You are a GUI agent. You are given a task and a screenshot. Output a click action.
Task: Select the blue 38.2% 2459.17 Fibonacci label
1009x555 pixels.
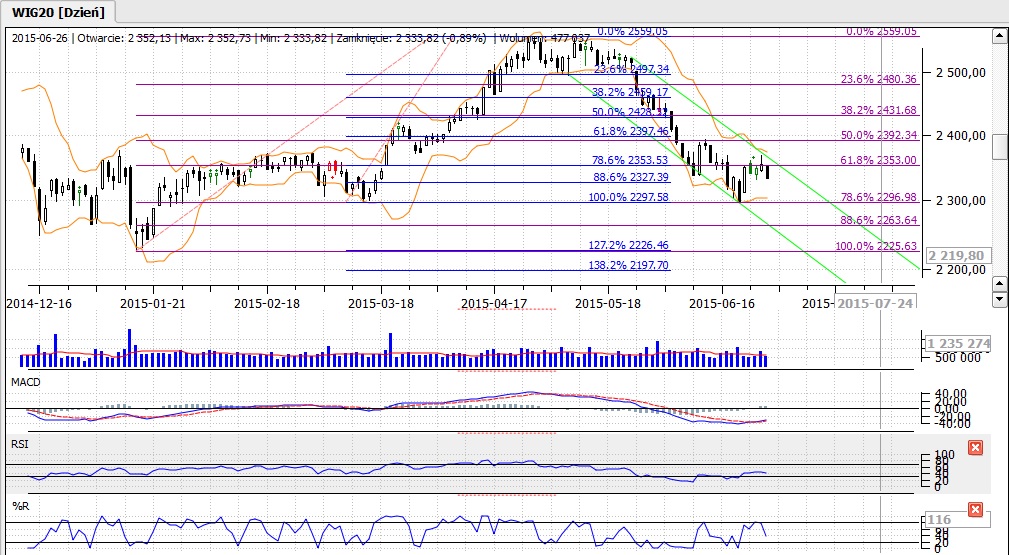(x=630, y=92)
